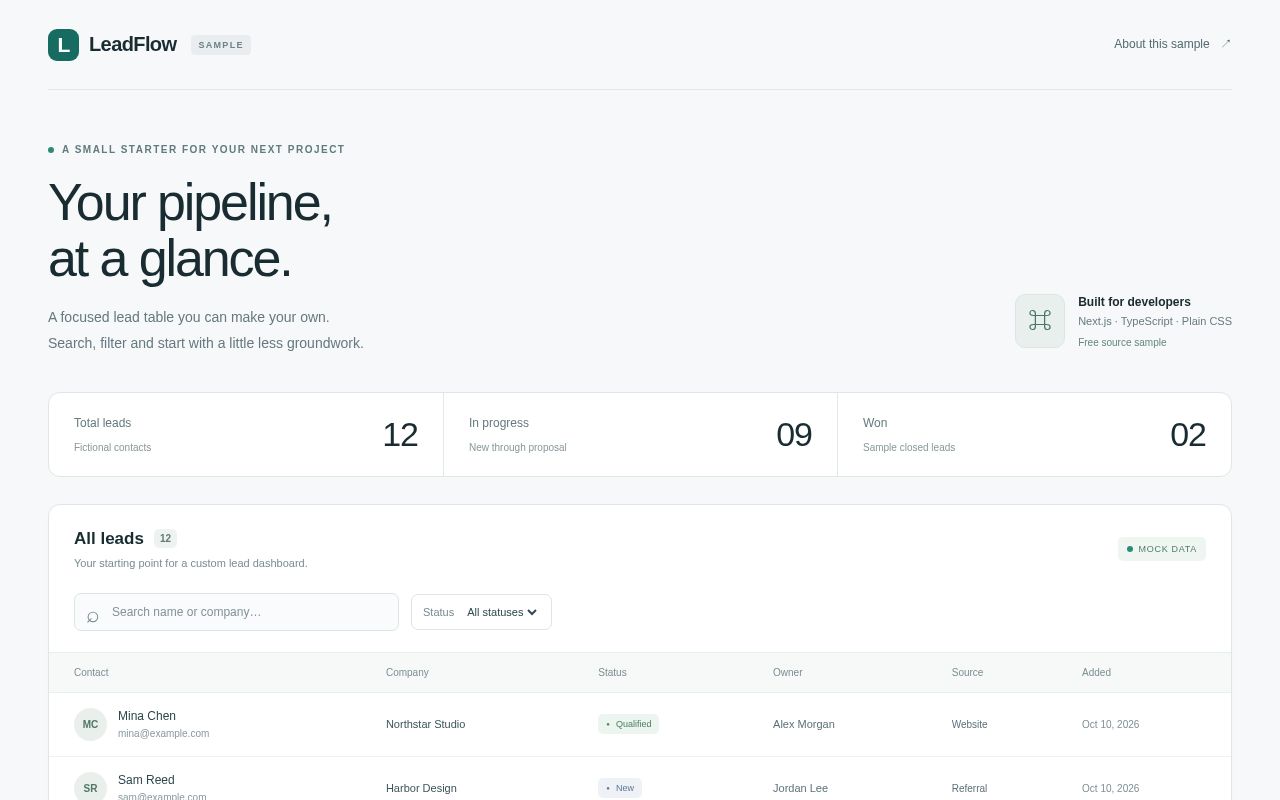The width and height of the screenshot is (1280, 800).
Task: Click Mina Chen's MC avatar
Action: pos(90,724)
